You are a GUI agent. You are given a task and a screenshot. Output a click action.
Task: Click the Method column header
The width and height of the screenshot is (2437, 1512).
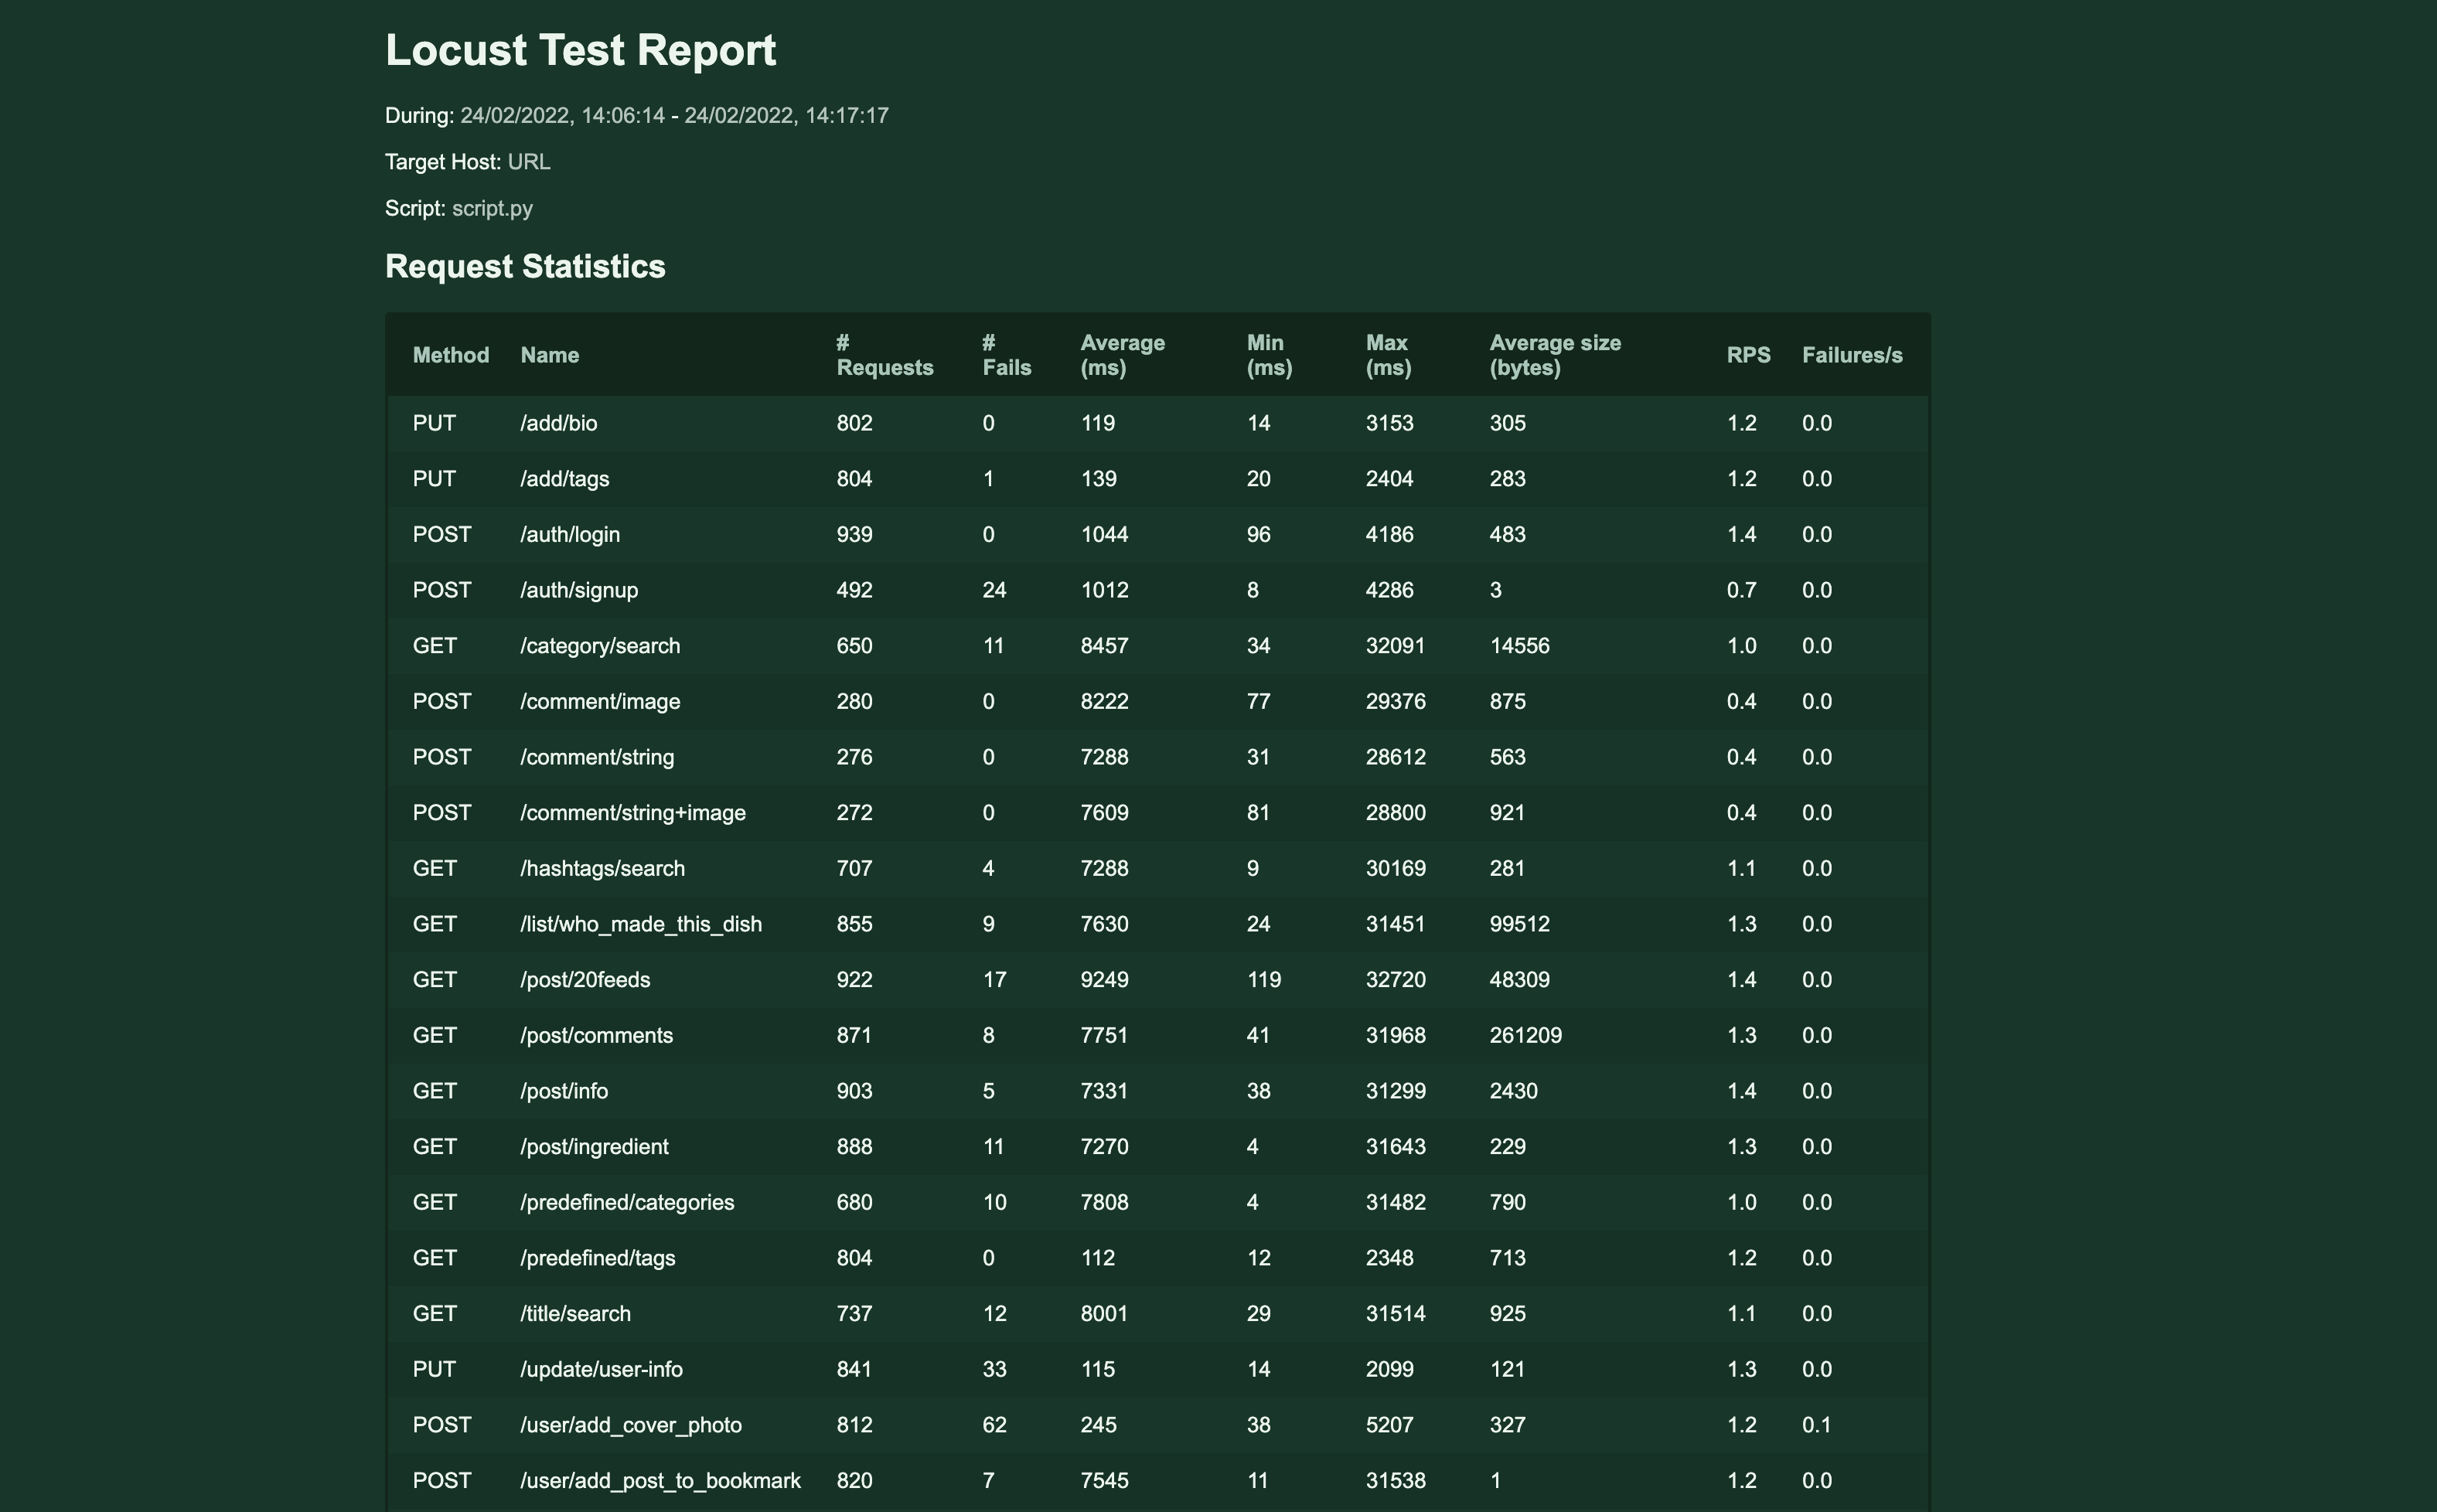pyautogui.click(x=451, y=355)
